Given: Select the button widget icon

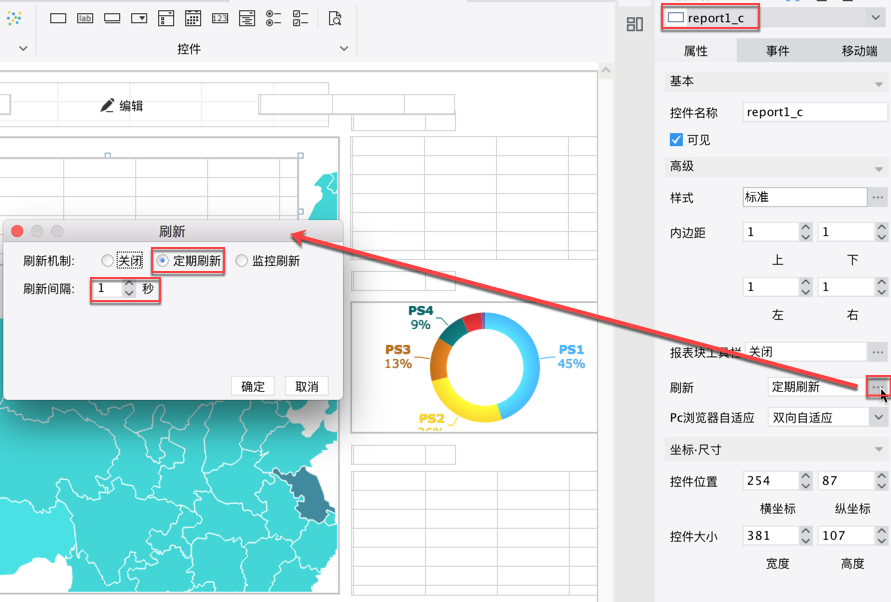Looking at the screenshot, I should click(112, 19).
